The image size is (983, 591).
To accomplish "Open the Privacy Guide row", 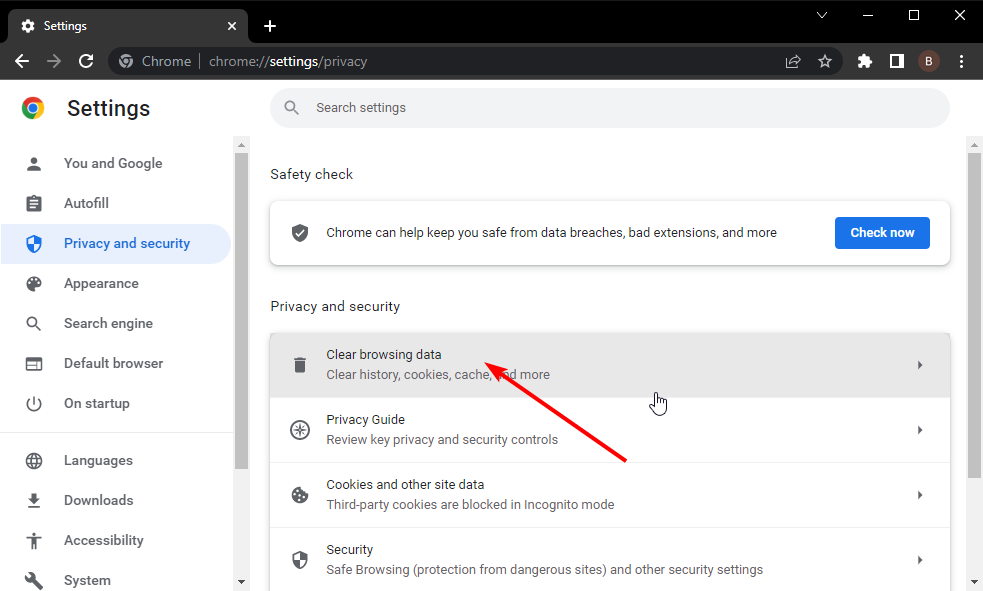I will 610,430.
